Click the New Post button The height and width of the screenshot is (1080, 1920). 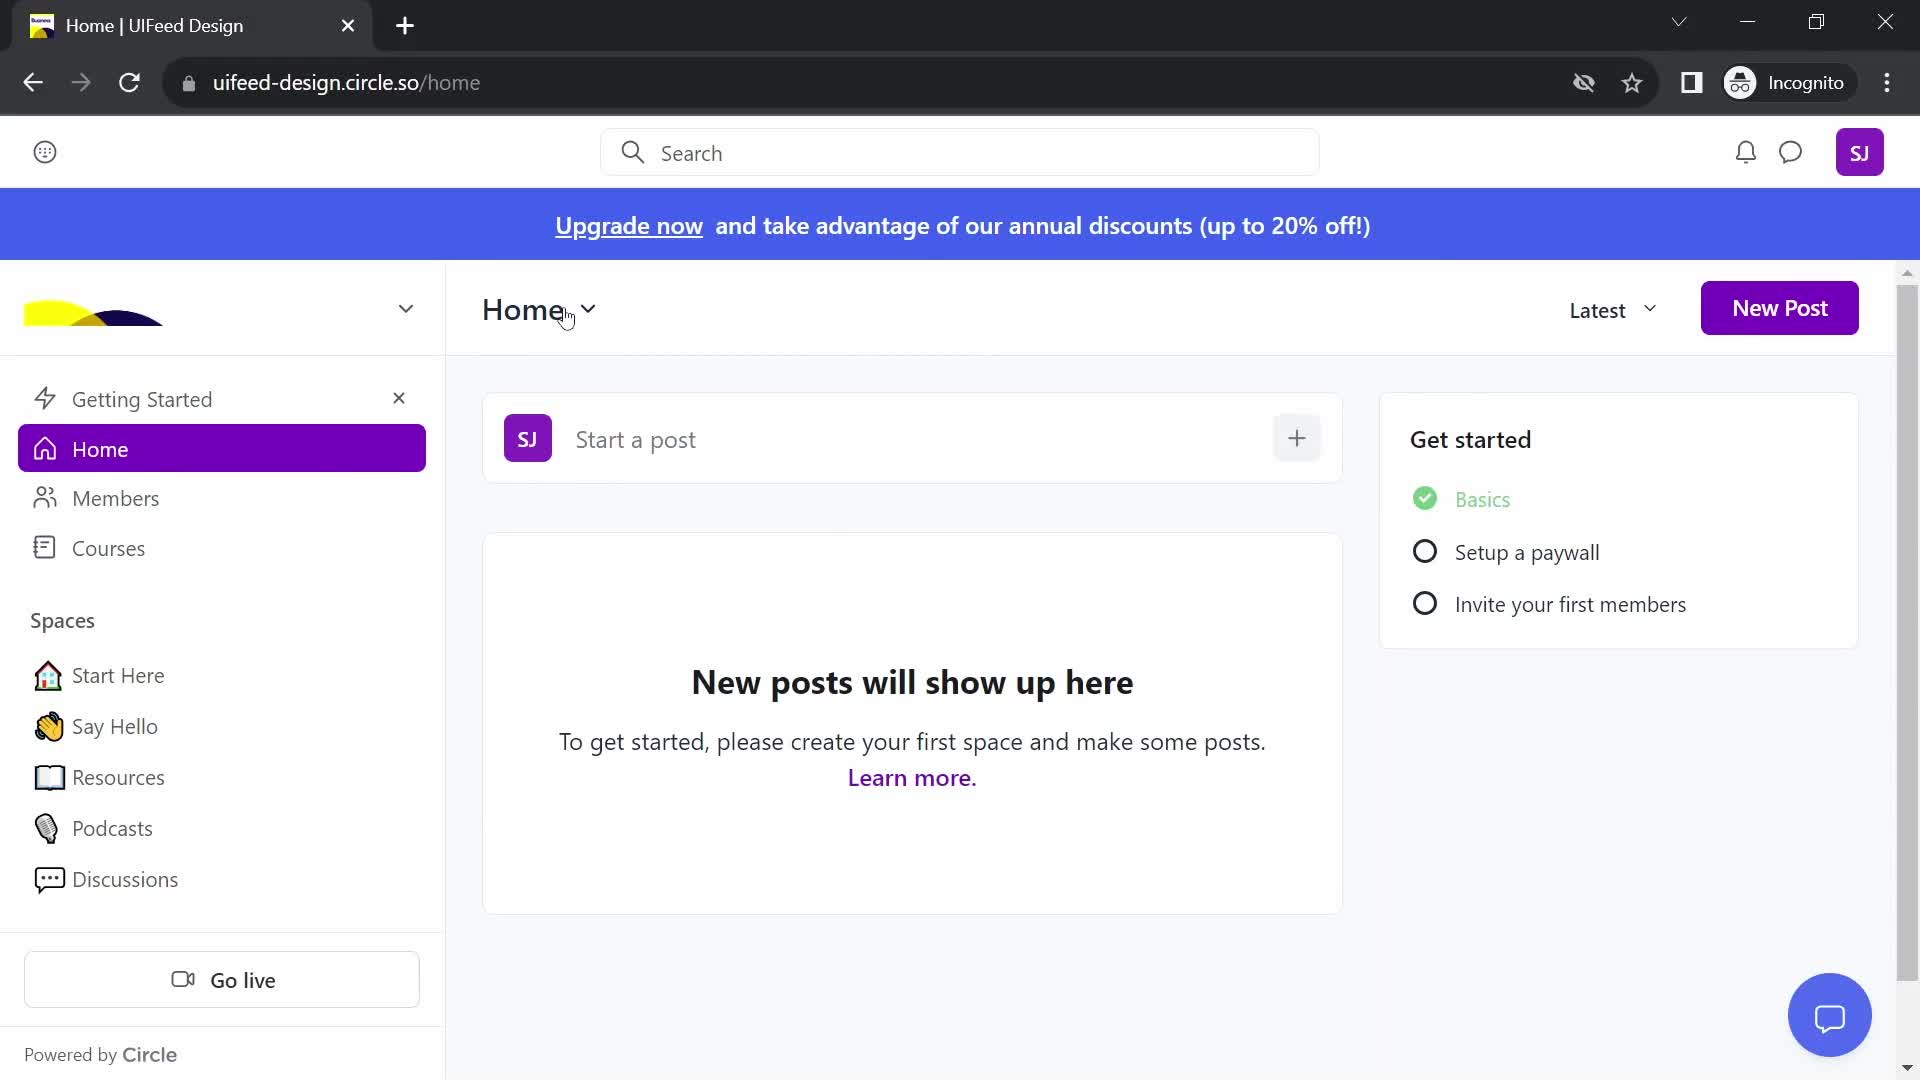[1779, 307]
